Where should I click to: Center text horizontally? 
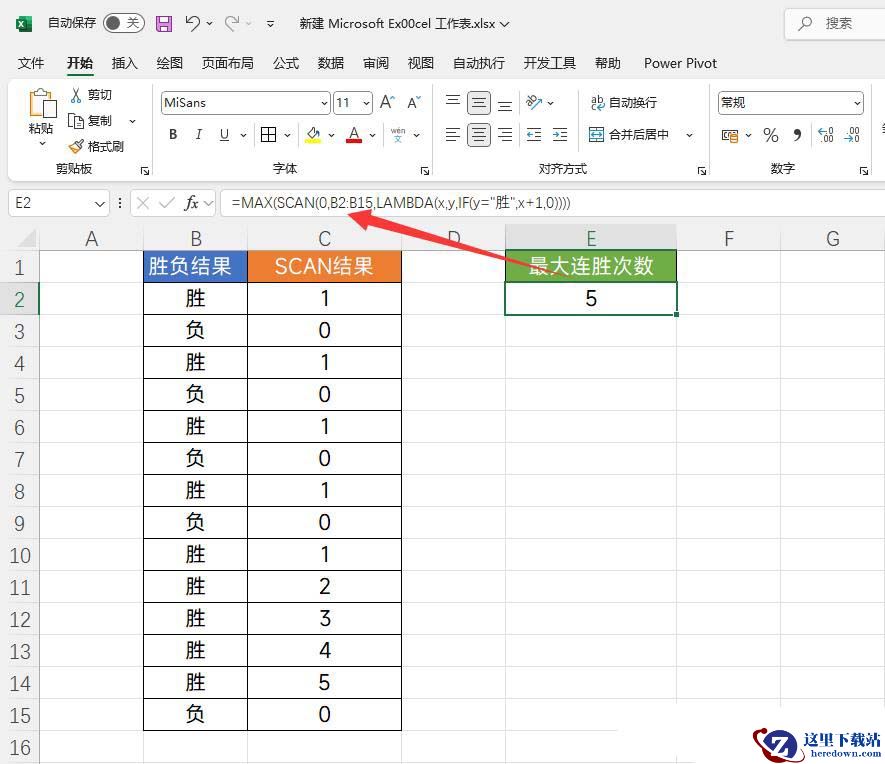[479, 135]
